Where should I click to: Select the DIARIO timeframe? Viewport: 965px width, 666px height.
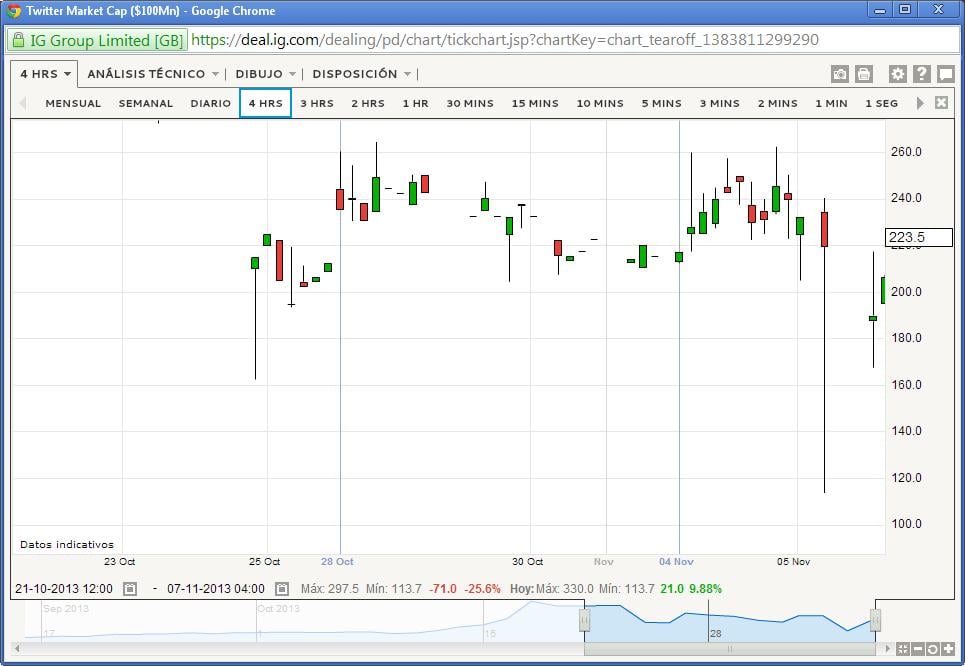click(210, 103)
